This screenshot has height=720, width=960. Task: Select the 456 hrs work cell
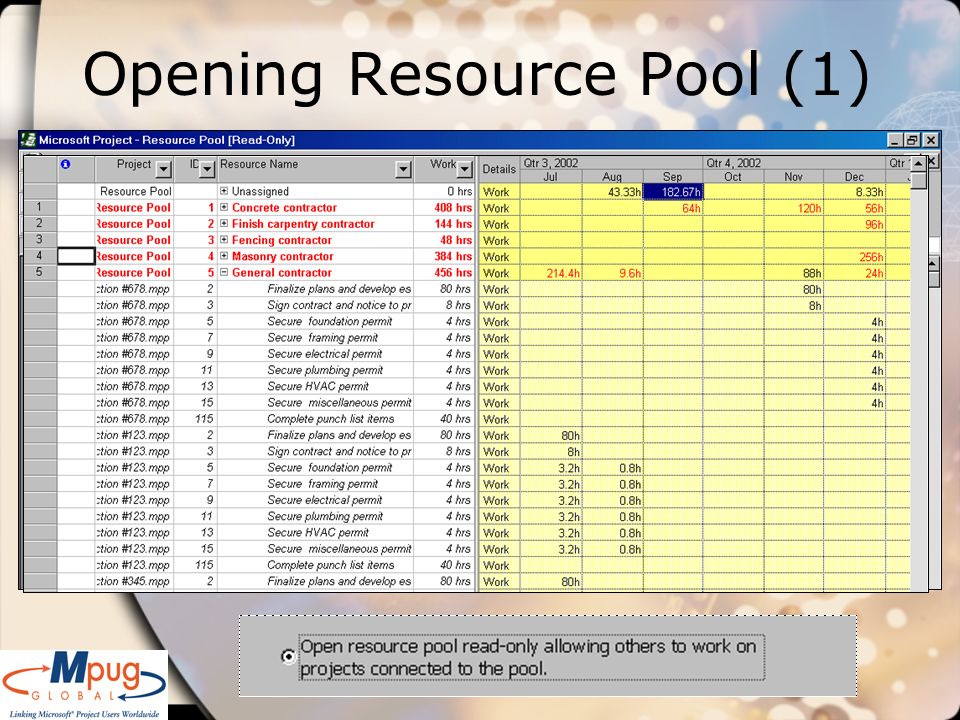[445, 272]
